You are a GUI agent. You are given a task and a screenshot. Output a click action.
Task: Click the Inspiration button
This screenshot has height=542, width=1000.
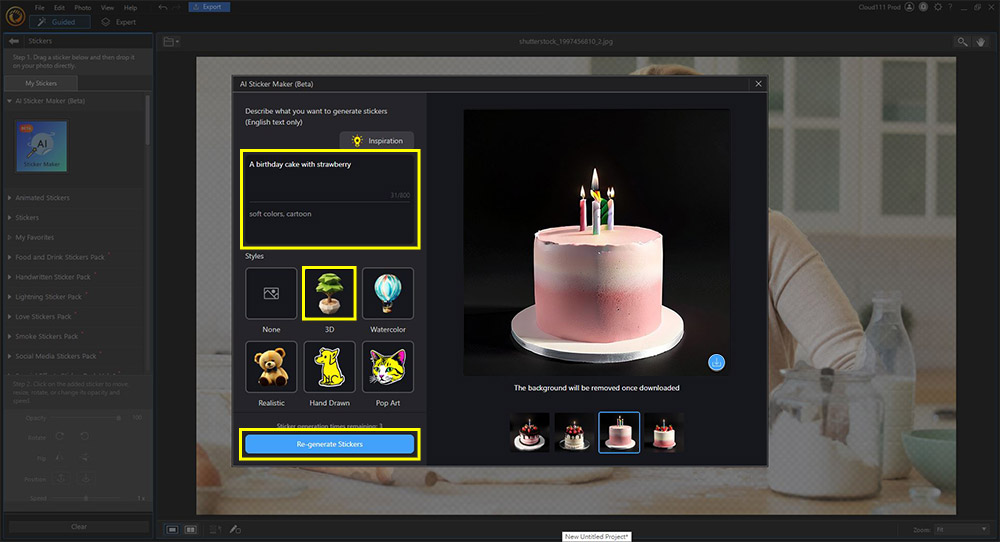point(377,140)
